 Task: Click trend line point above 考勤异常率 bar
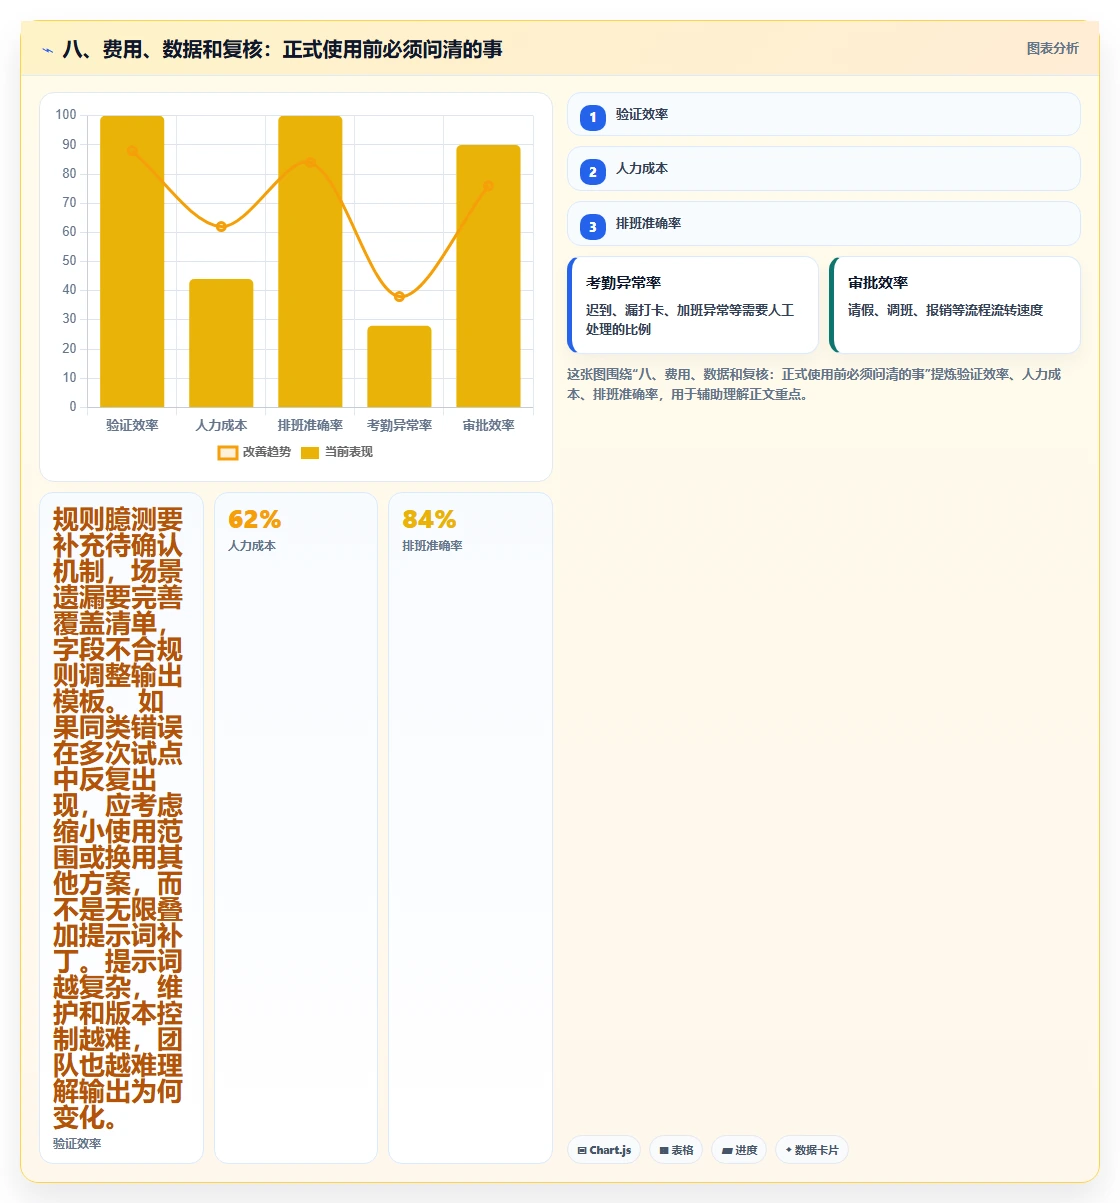[x=399, y=296]
